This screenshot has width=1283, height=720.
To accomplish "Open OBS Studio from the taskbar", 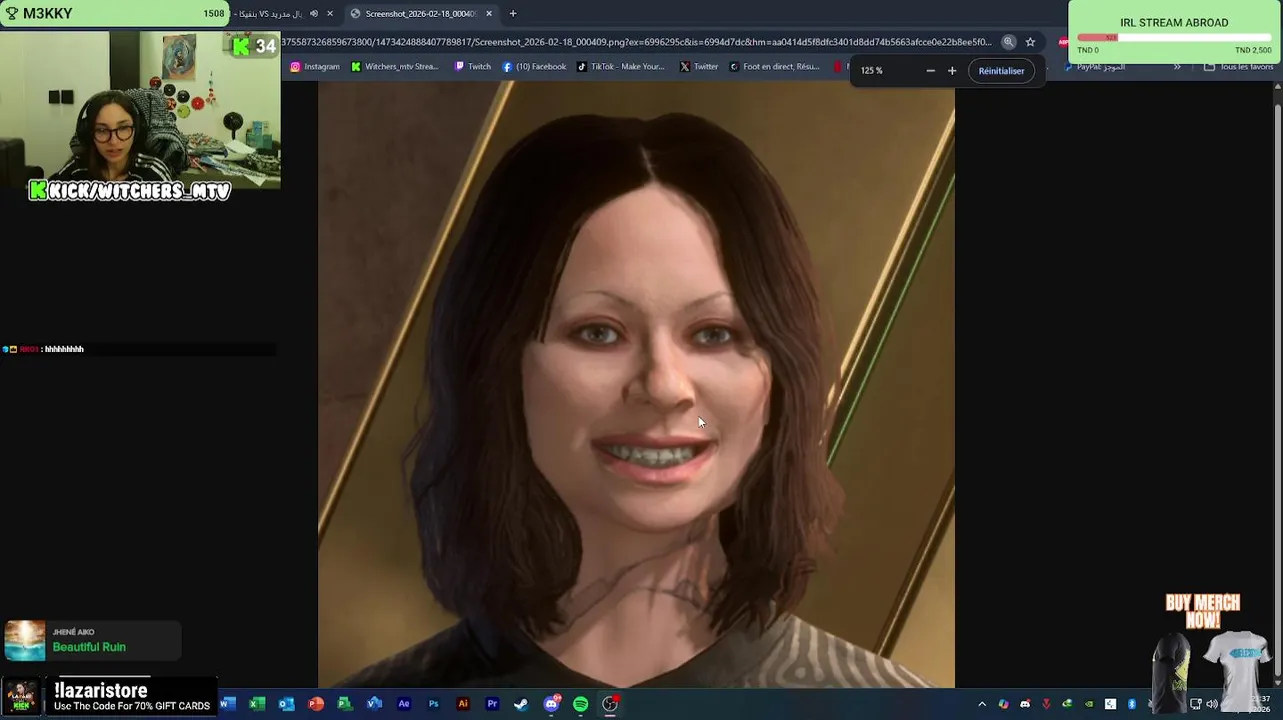I will (610, 704).
